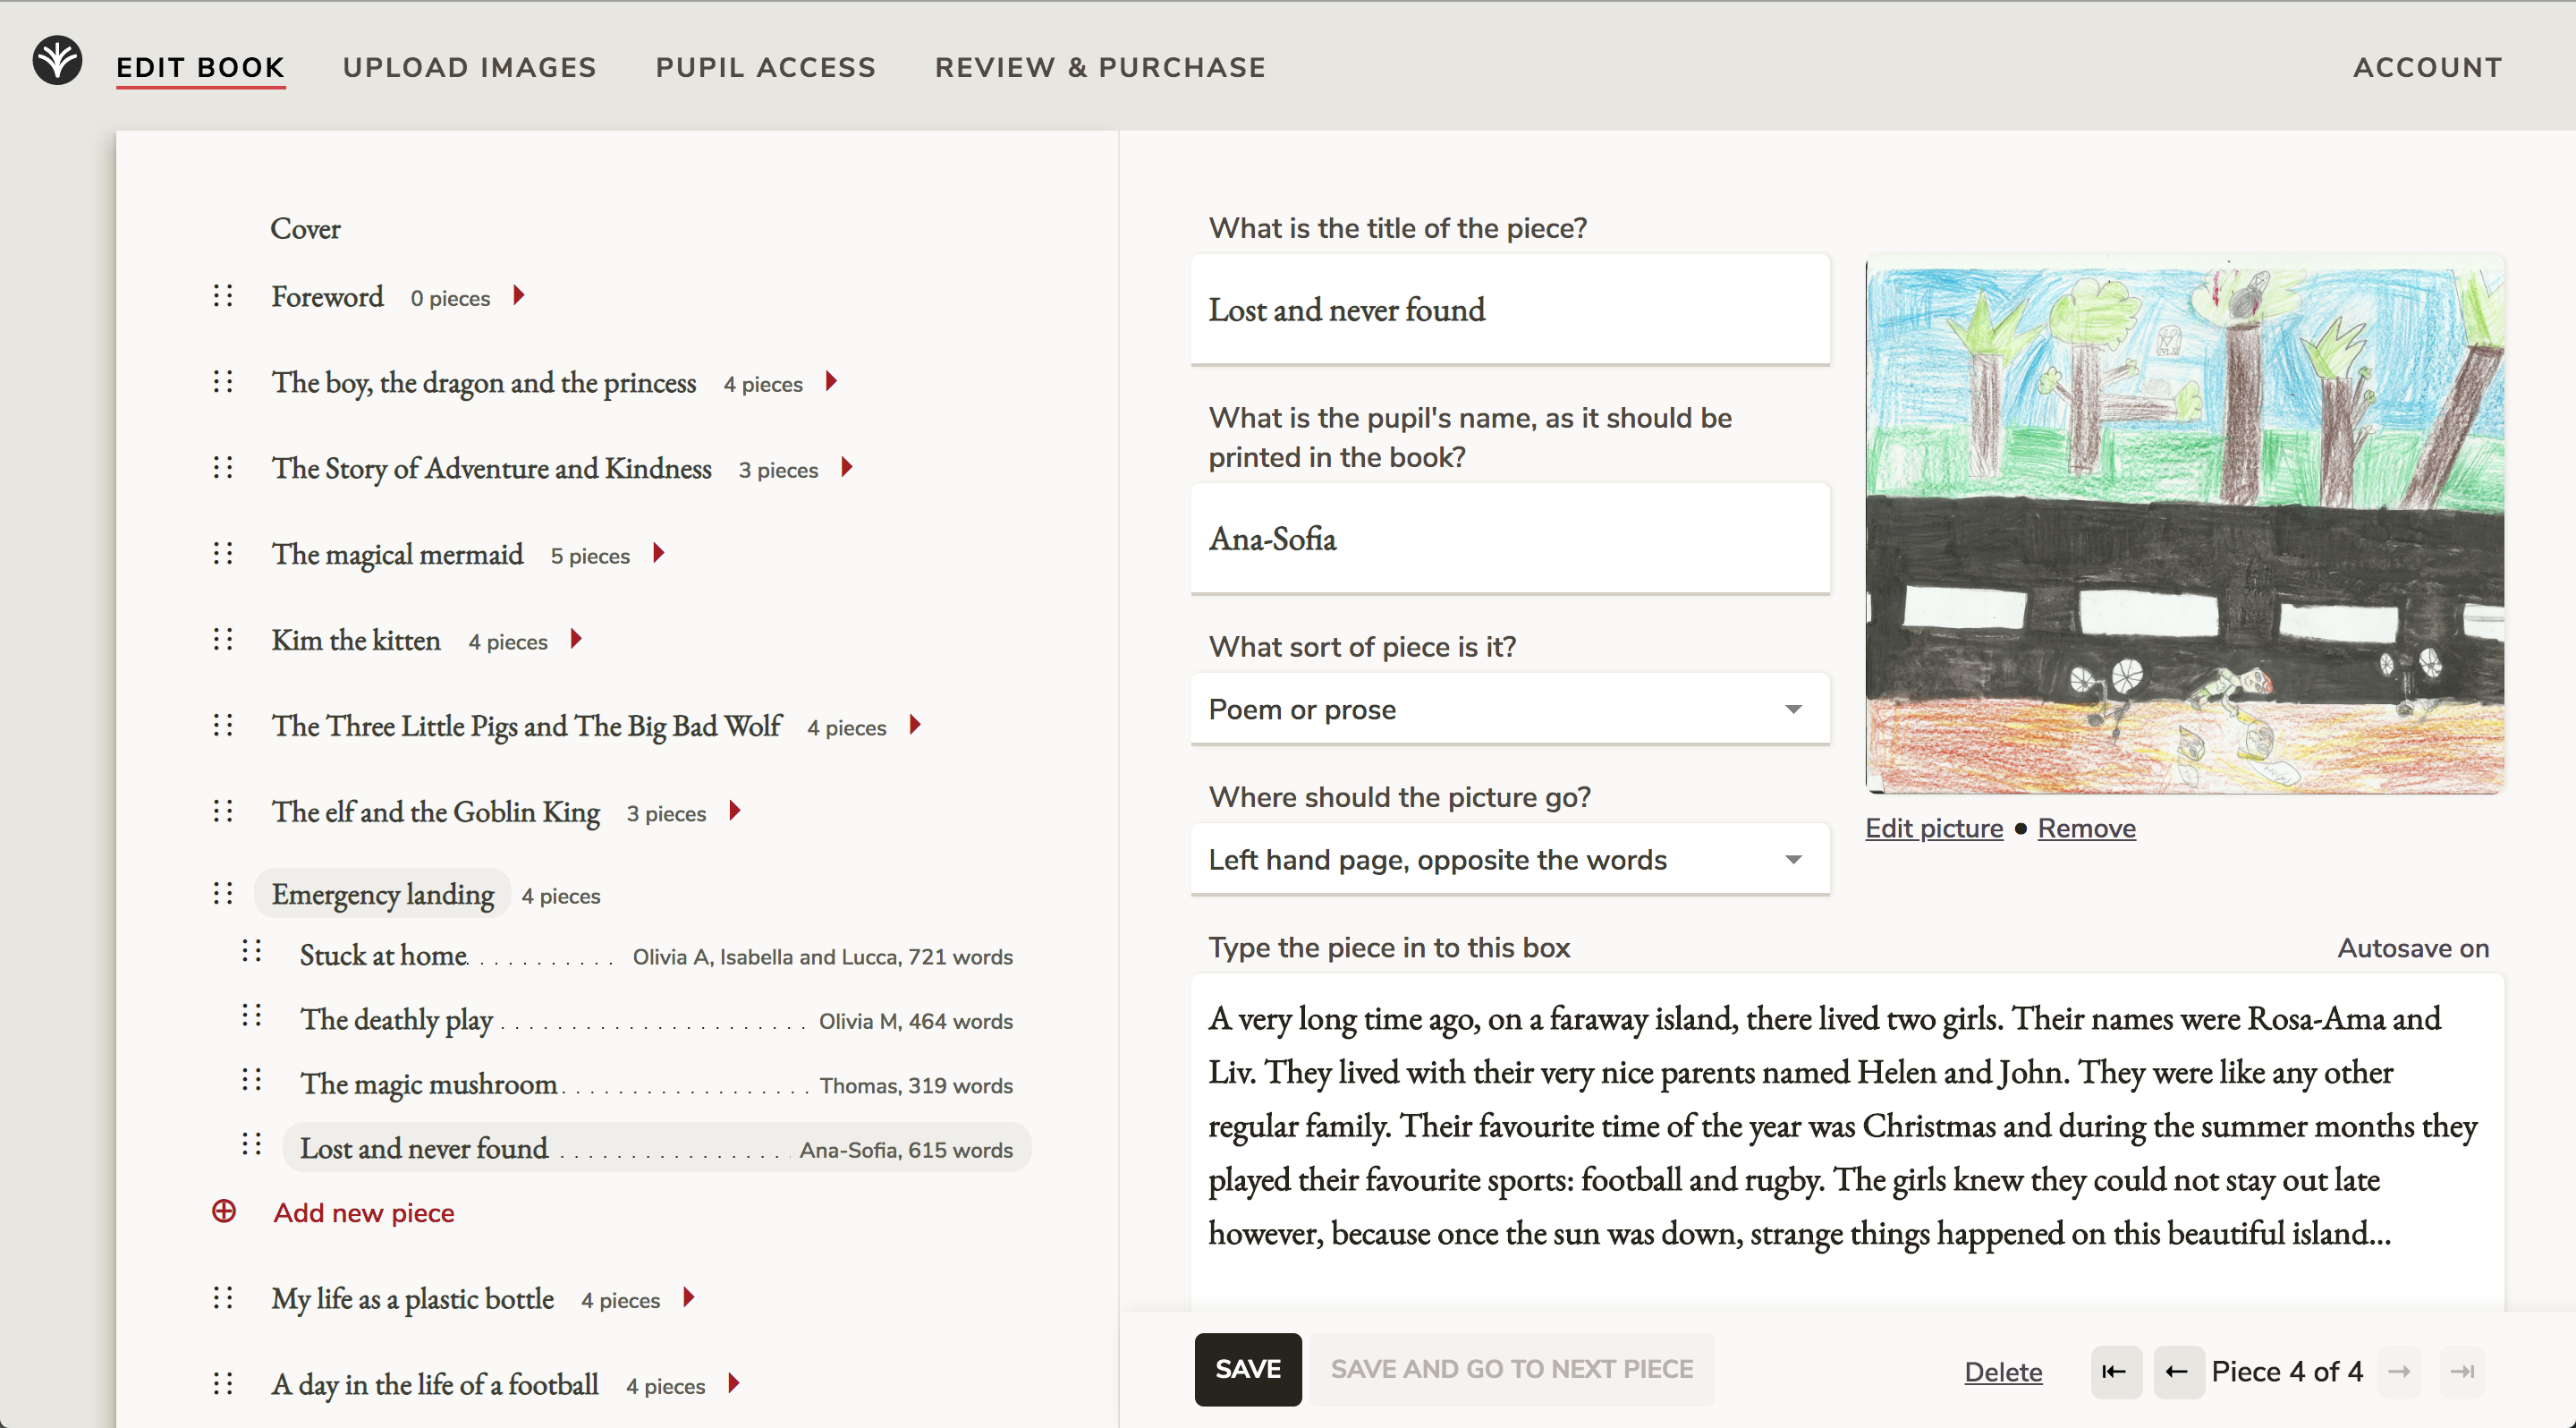Open the piece type dropdown for poem or prose
2576x1428 pixels.
[1506, 709]
